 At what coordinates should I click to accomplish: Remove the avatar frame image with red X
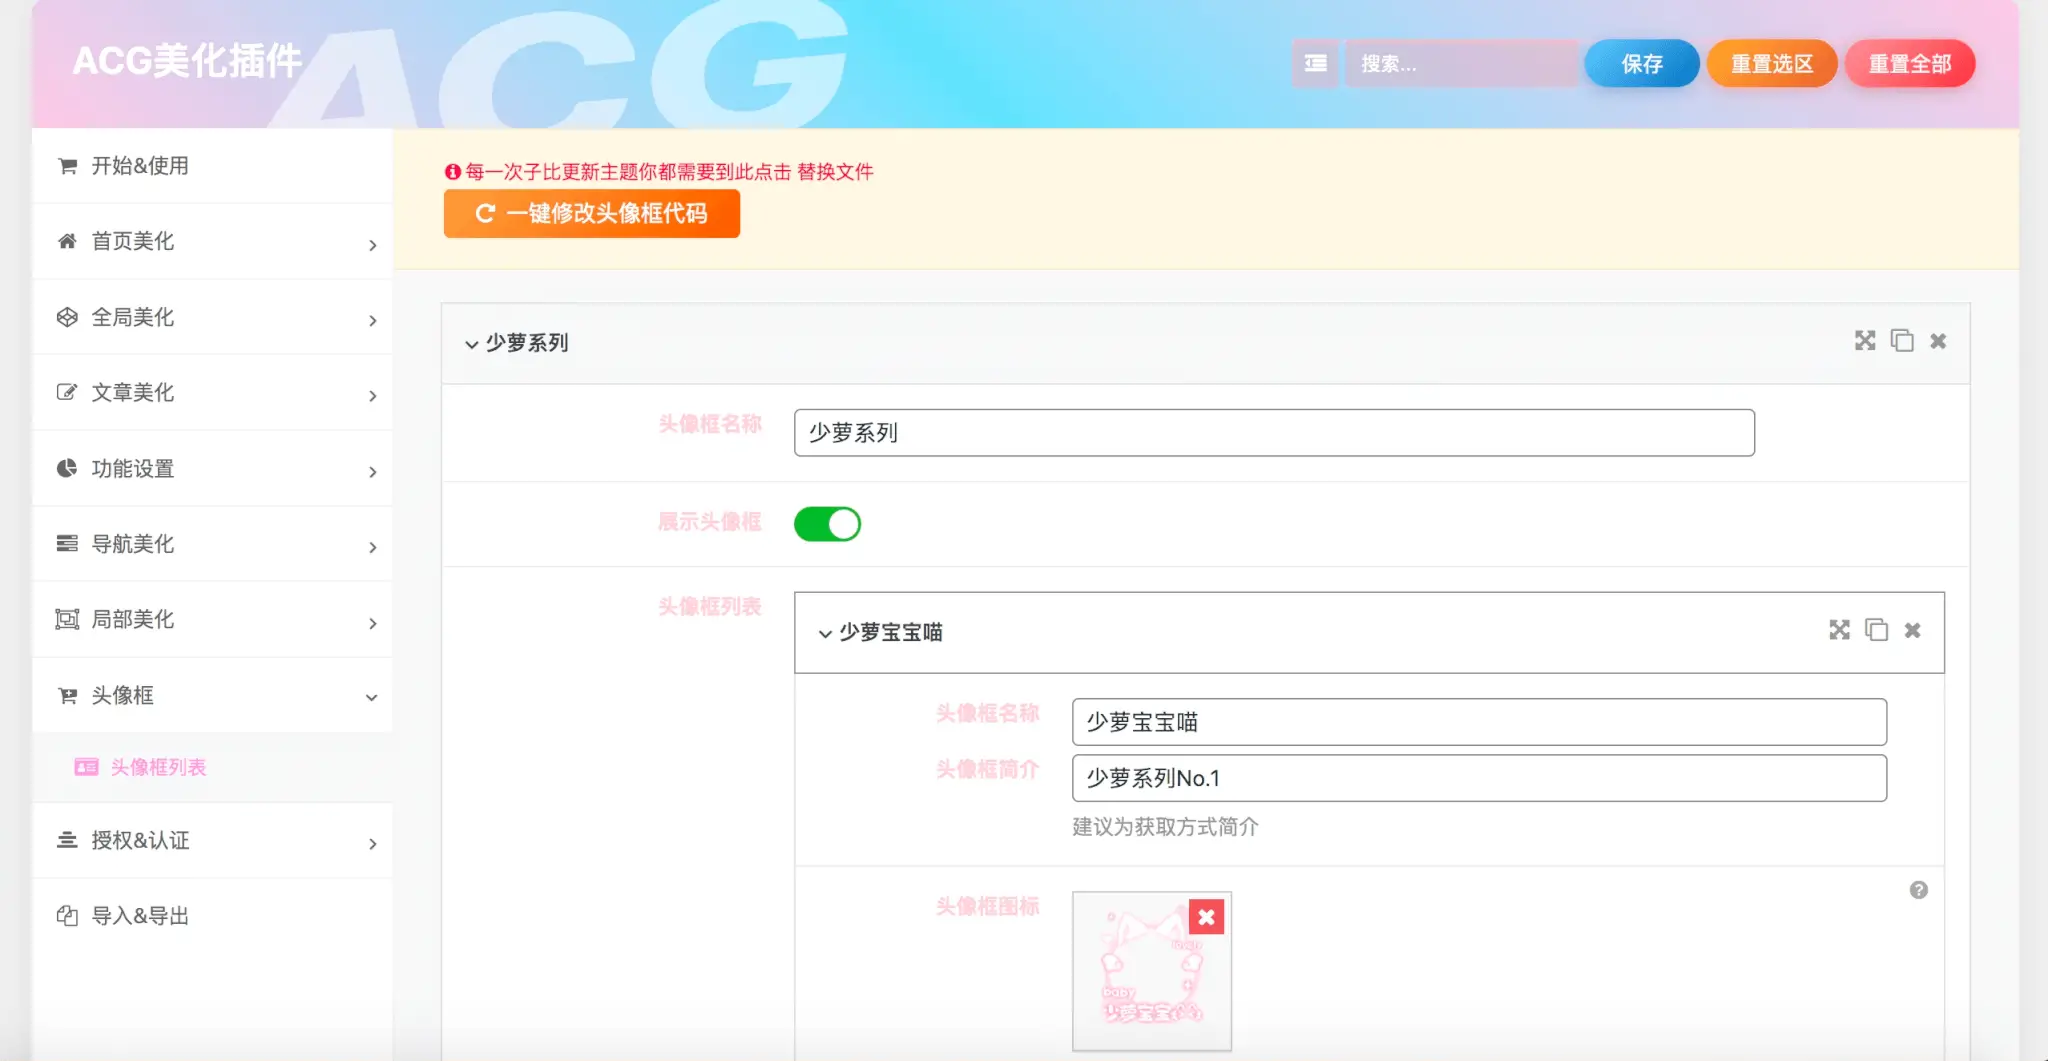(1207, 916)
